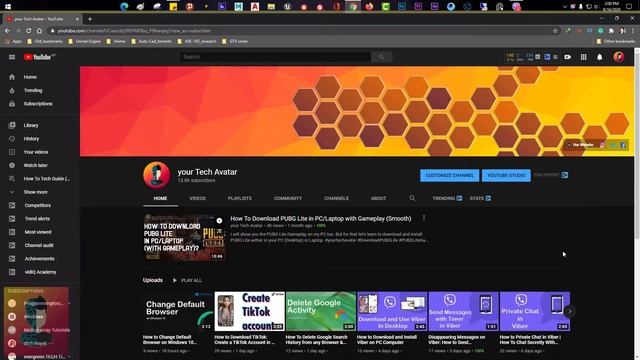The image size is (640, 360).
Task: Open the PUBG Lite featured video thumbnail
Action: tap(184, 238)
